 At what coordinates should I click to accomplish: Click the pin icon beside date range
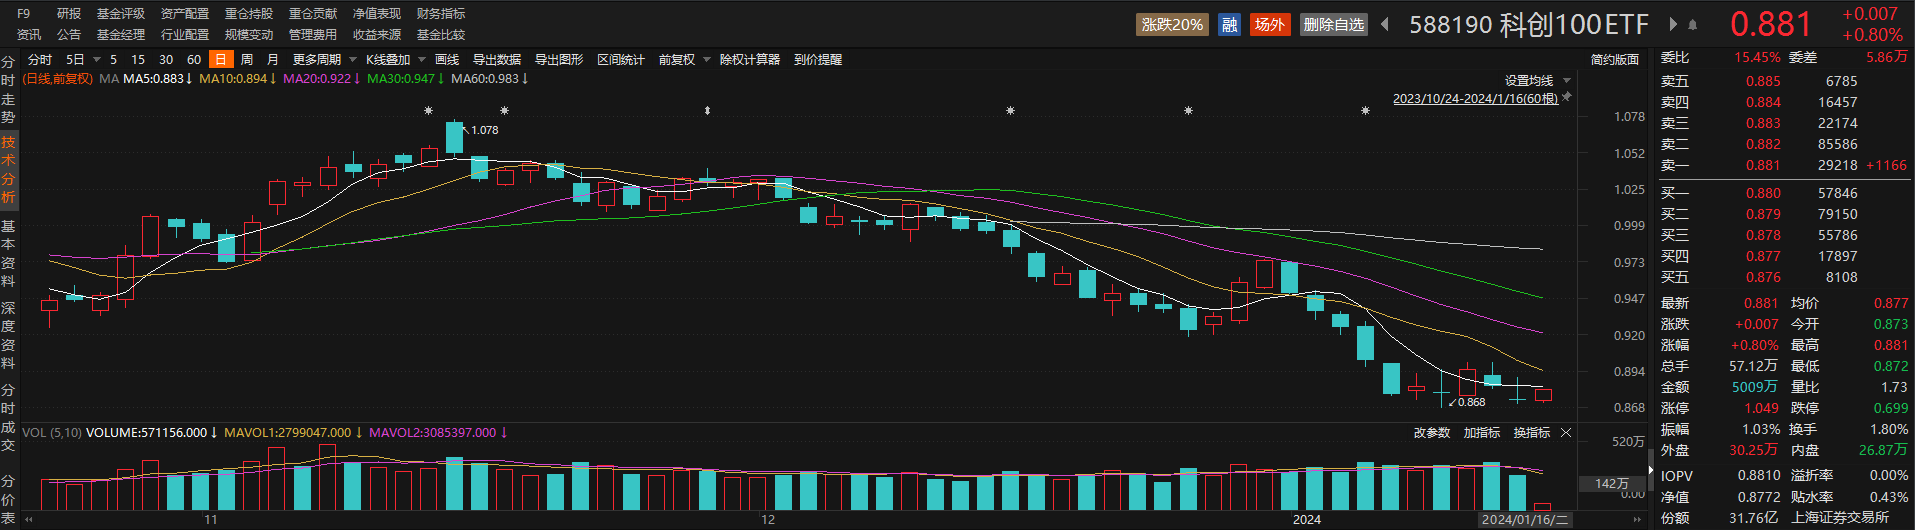[1567, 98]
